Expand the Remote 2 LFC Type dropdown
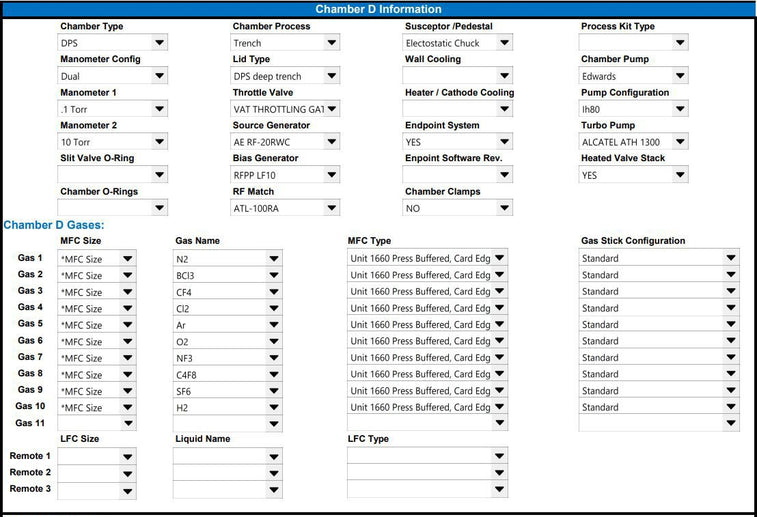This screenshot has height=517, width=757. [427, 473]
